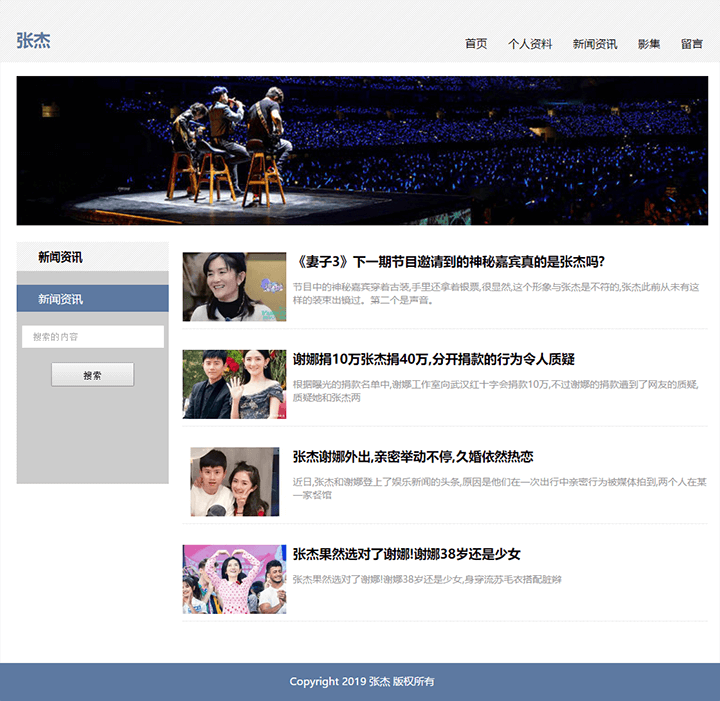Click the 新闻资讯 sidebar heading
The image size is (720, 701).
[61, 257]
